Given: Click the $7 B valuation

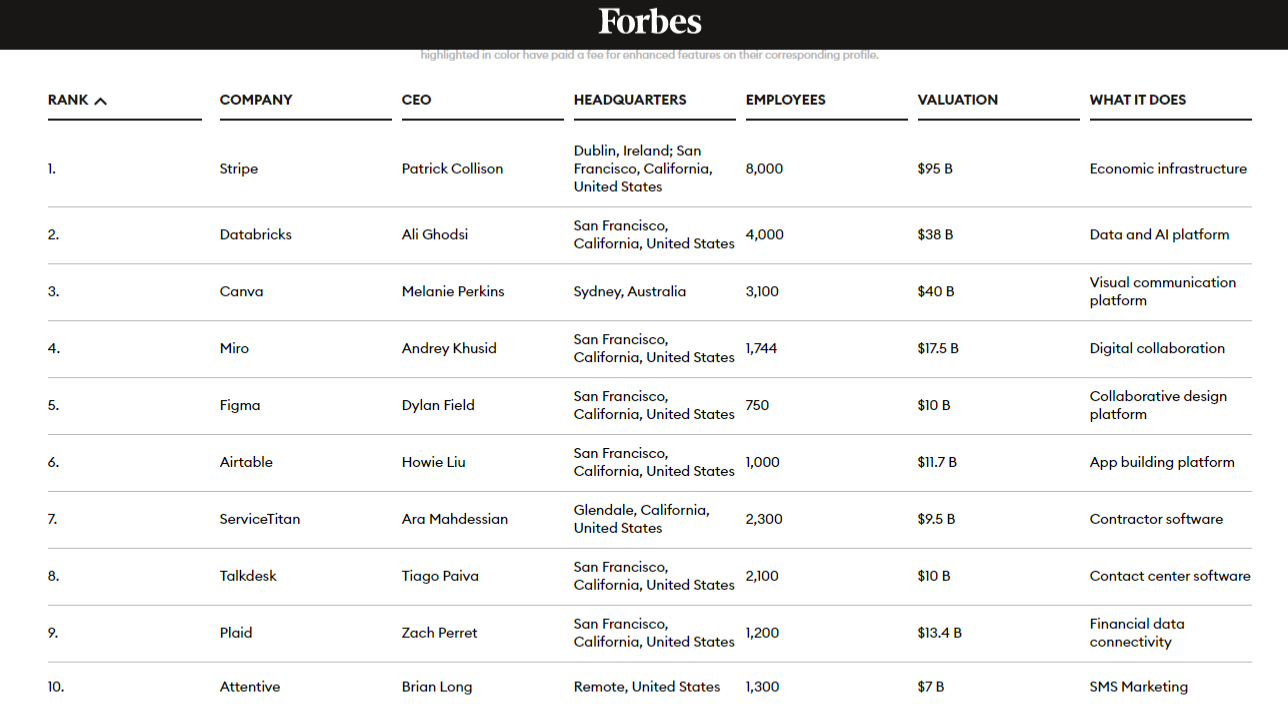Looking at the screenshot, I should click(x=931, y=687).
